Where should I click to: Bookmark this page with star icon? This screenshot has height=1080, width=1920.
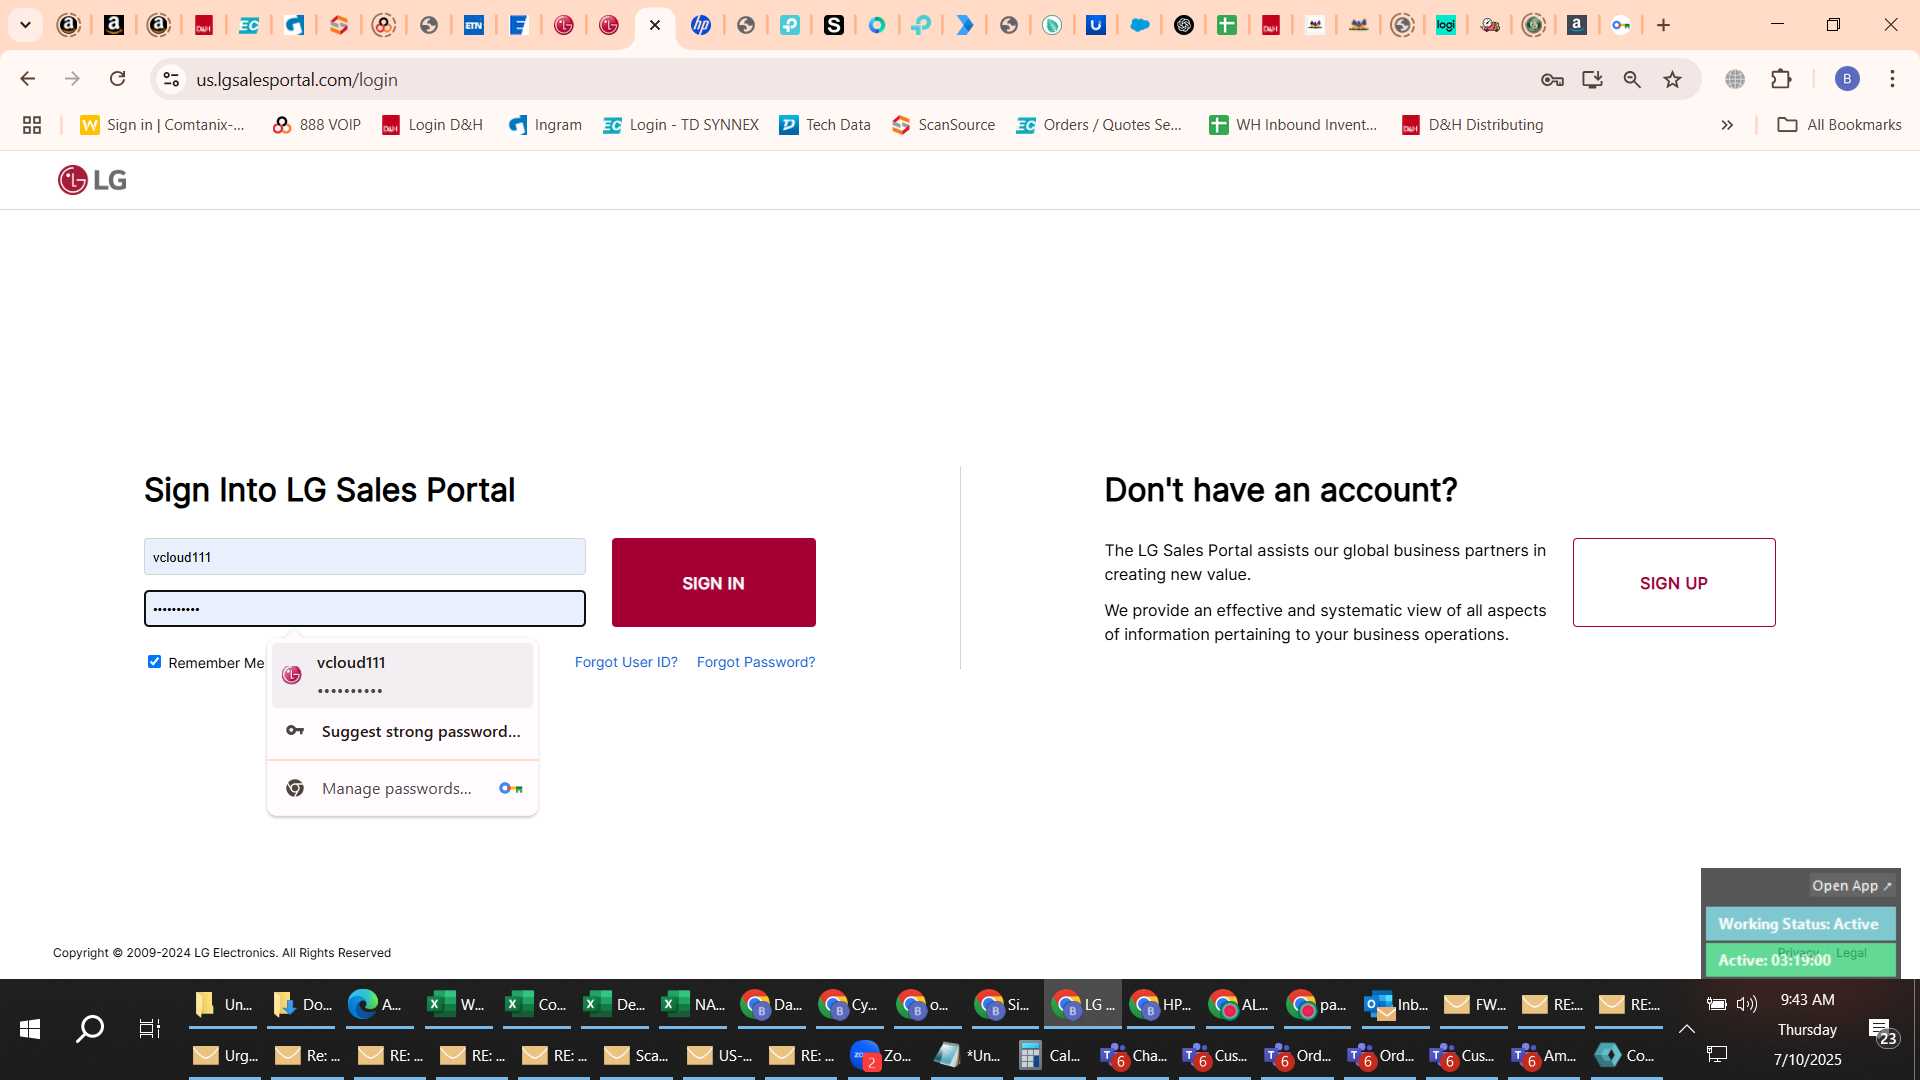(x=1672, y=79)
